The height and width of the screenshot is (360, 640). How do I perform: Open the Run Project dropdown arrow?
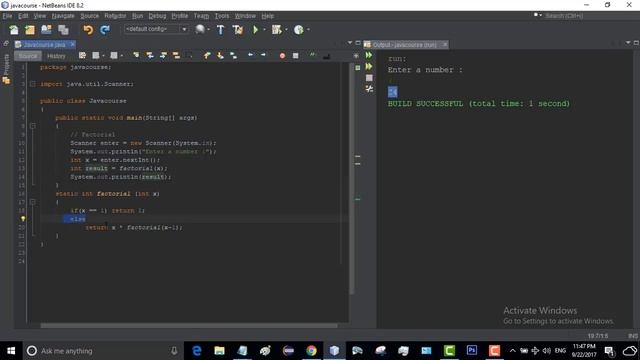(264, 29)
